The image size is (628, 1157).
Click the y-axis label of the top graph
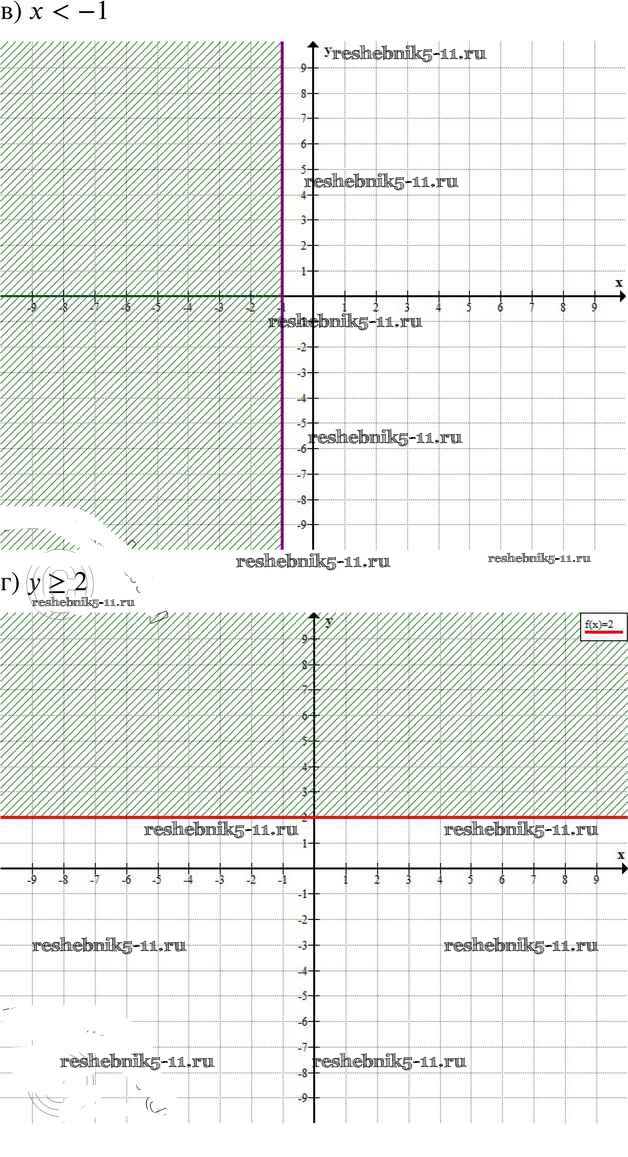[x=327, y=49]
